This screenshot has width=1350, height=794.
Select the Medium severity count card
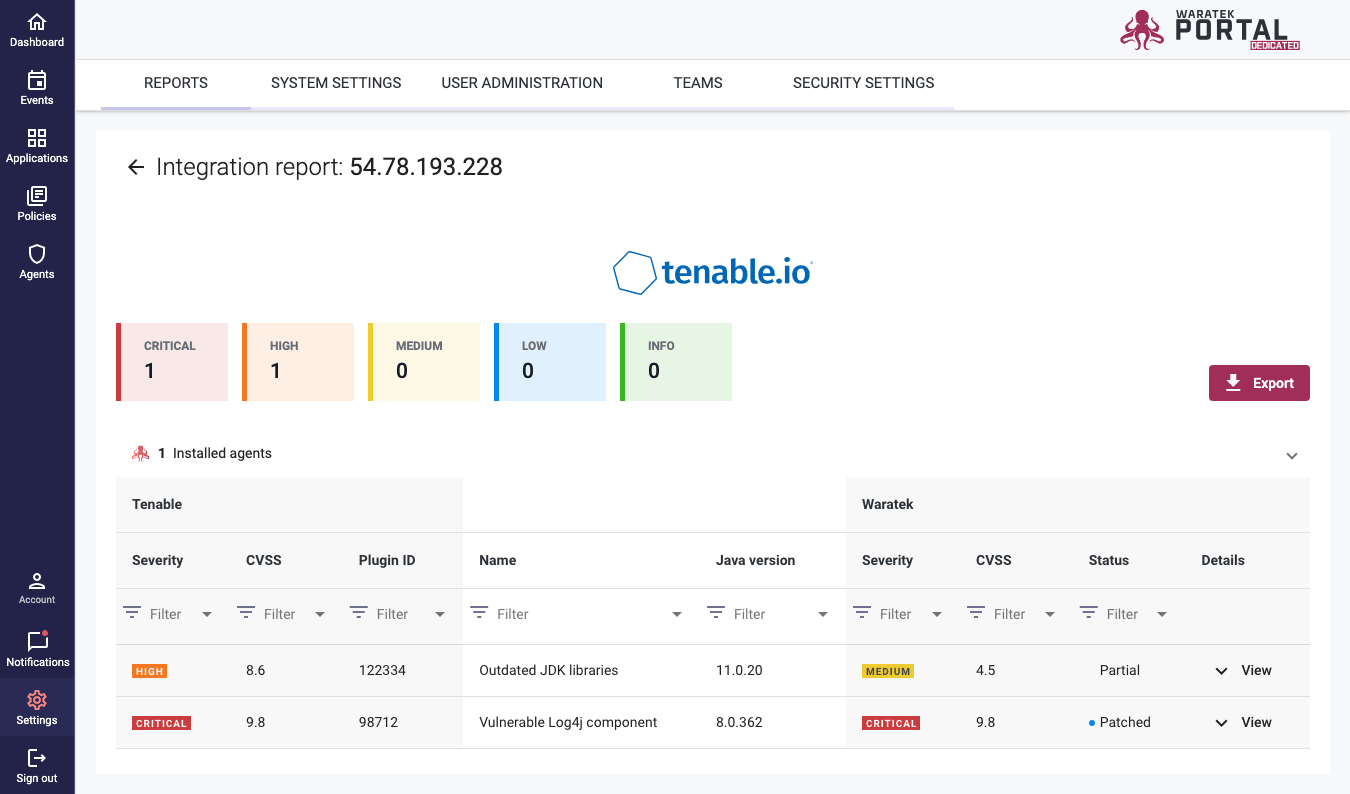(424, 362)
